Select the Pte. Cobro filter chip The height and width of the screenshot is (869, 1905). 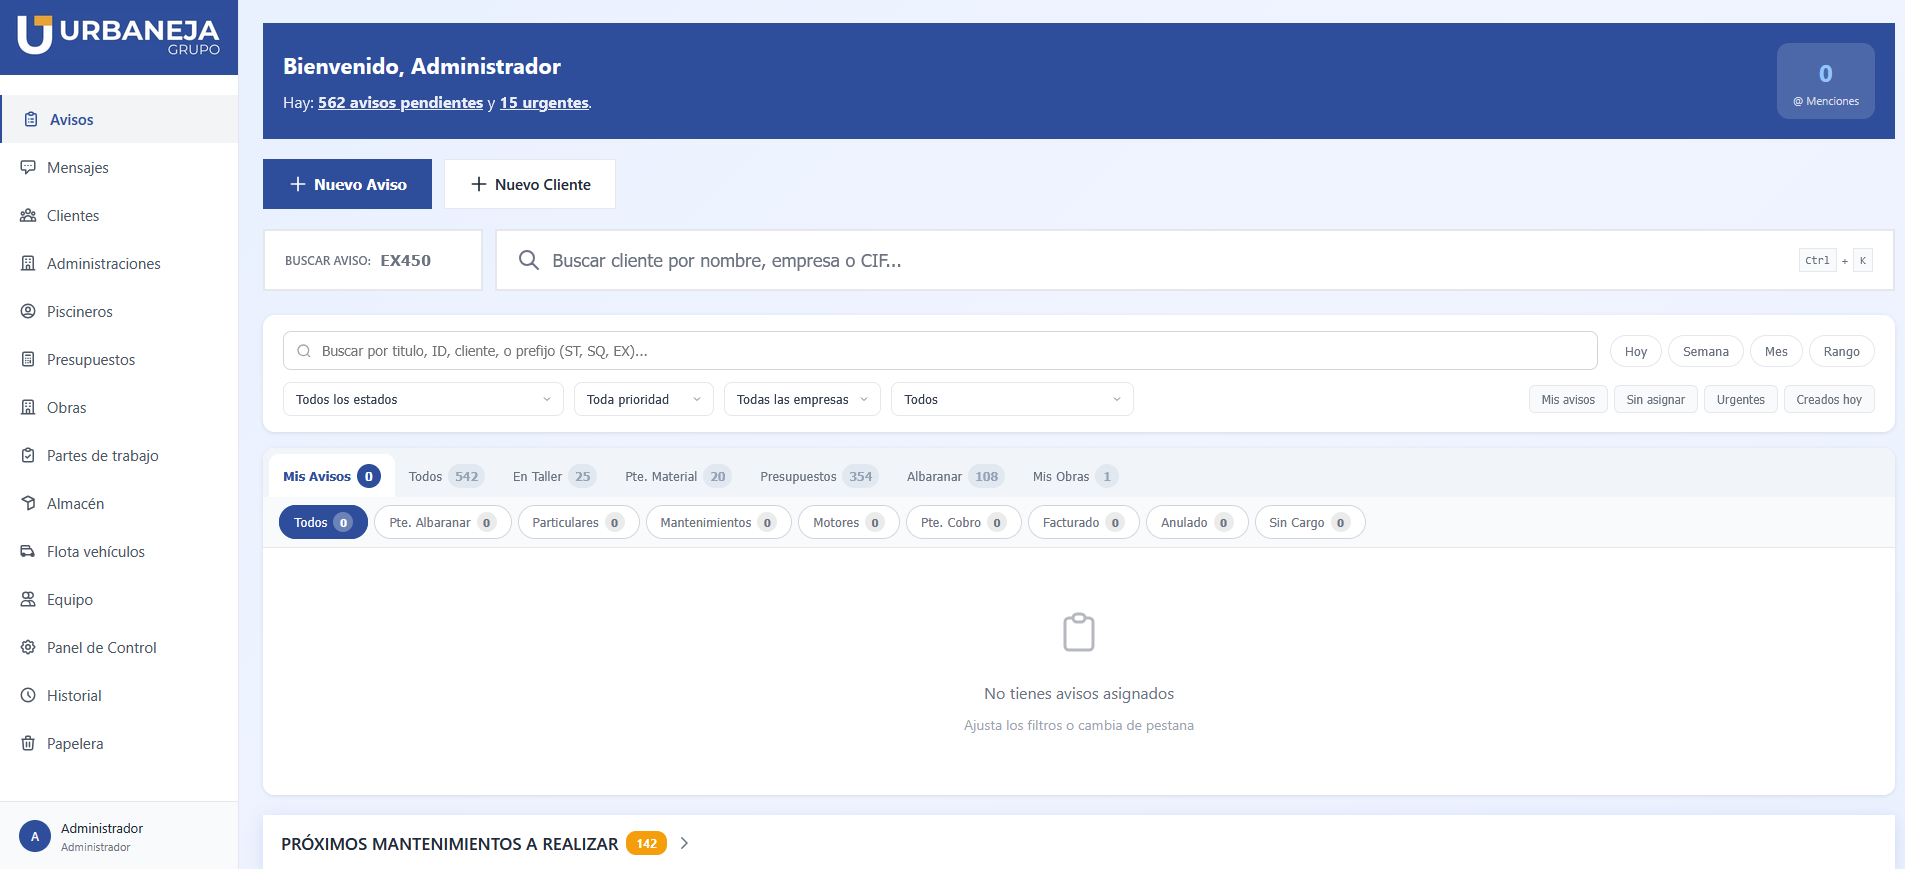coord(964,522)
